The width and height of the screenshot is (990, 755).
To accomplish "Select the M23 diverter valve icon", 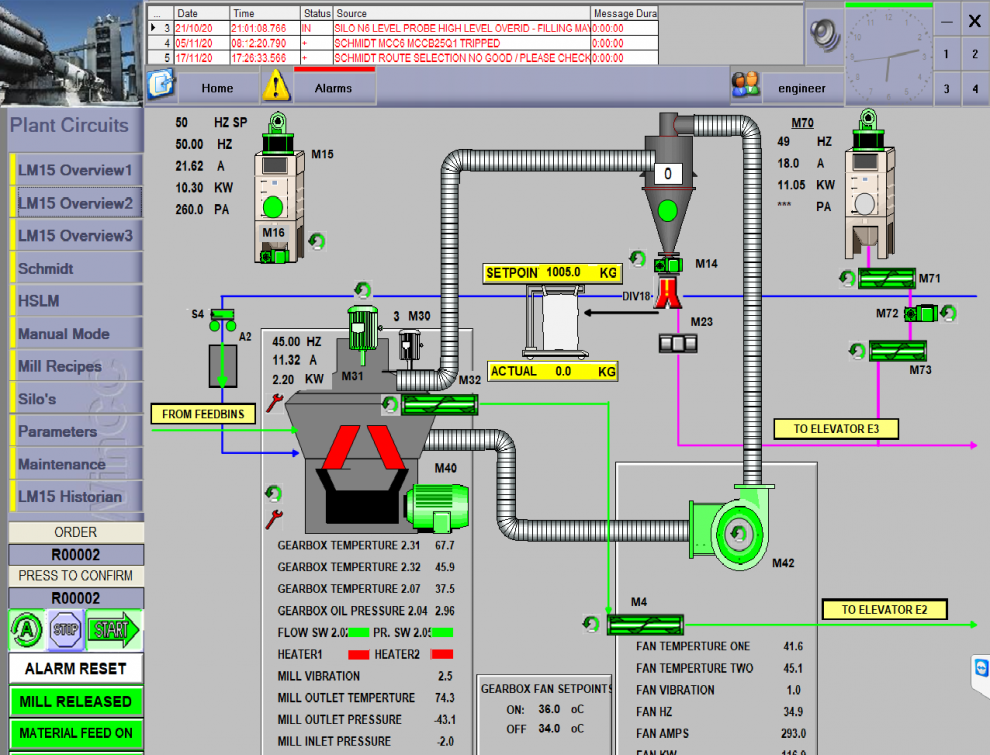I will click(678, 343).
